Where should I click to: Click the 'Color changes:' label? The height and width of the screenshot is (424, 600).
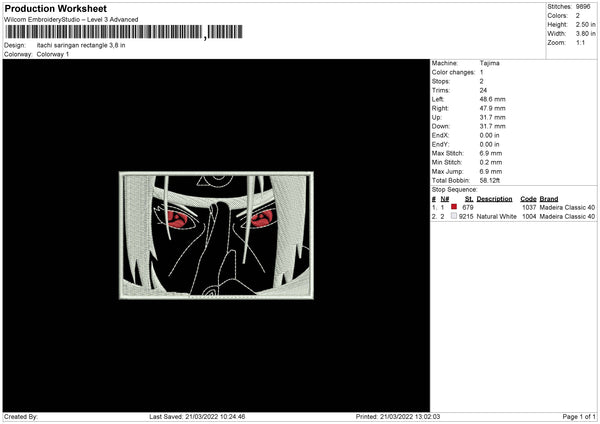[453, 72]
